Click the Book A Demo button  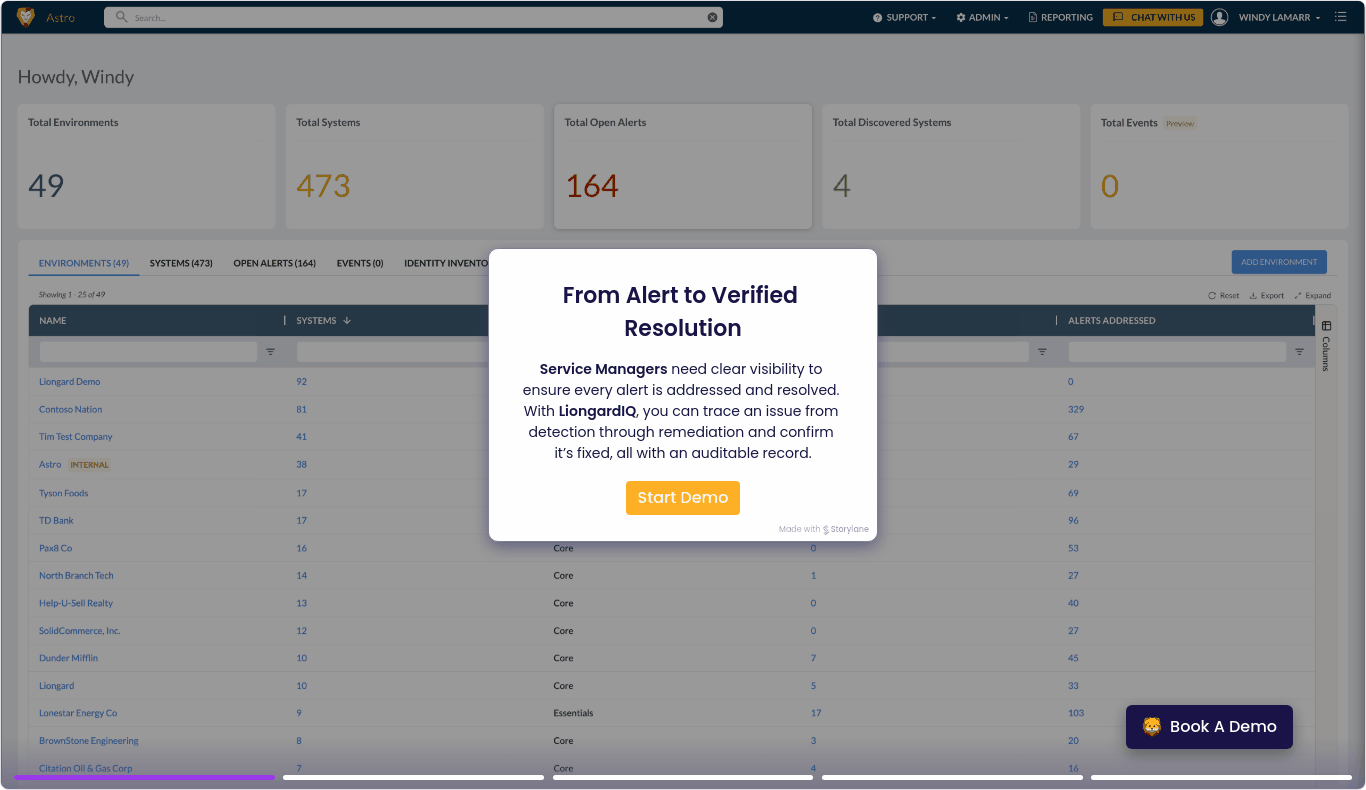pyautogui.click(x=1208, y=727)
